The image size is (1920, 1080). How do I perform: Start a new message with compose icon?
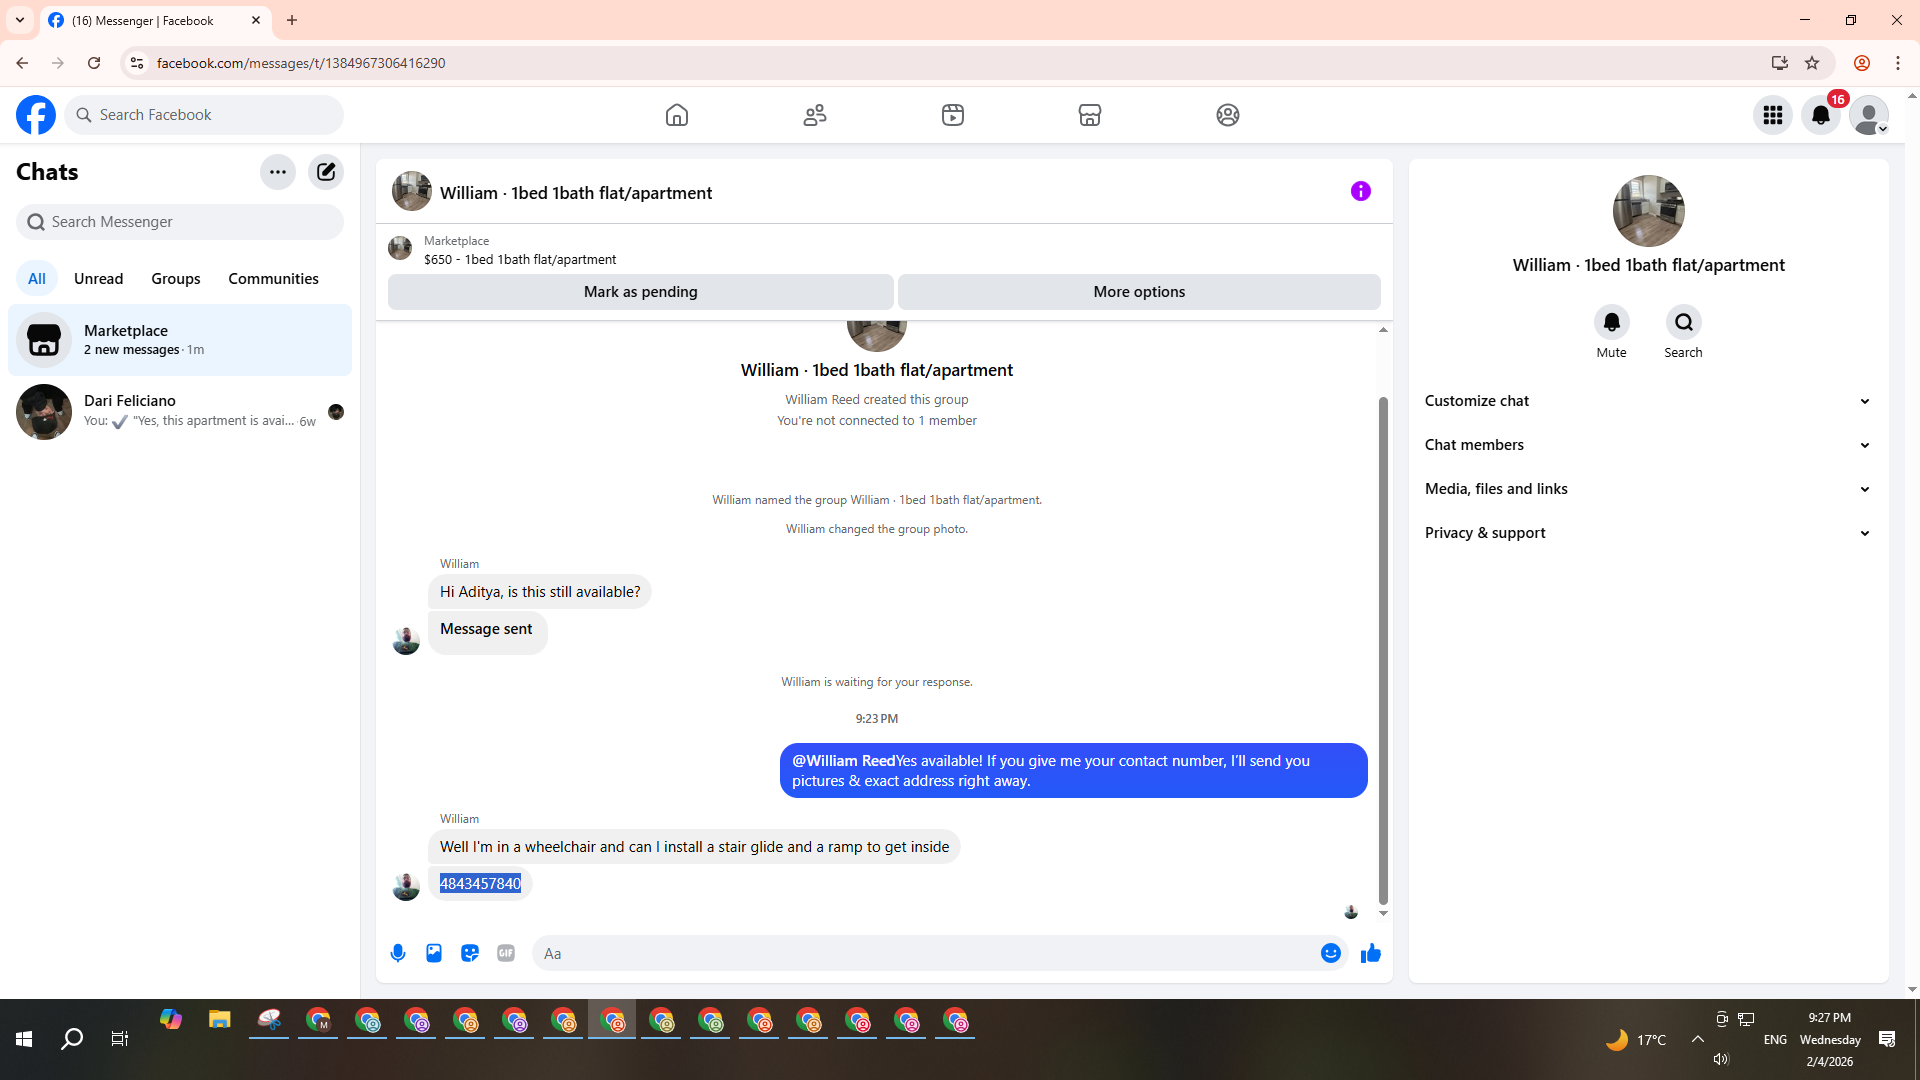pyautogui.click(x=326, y=172)
